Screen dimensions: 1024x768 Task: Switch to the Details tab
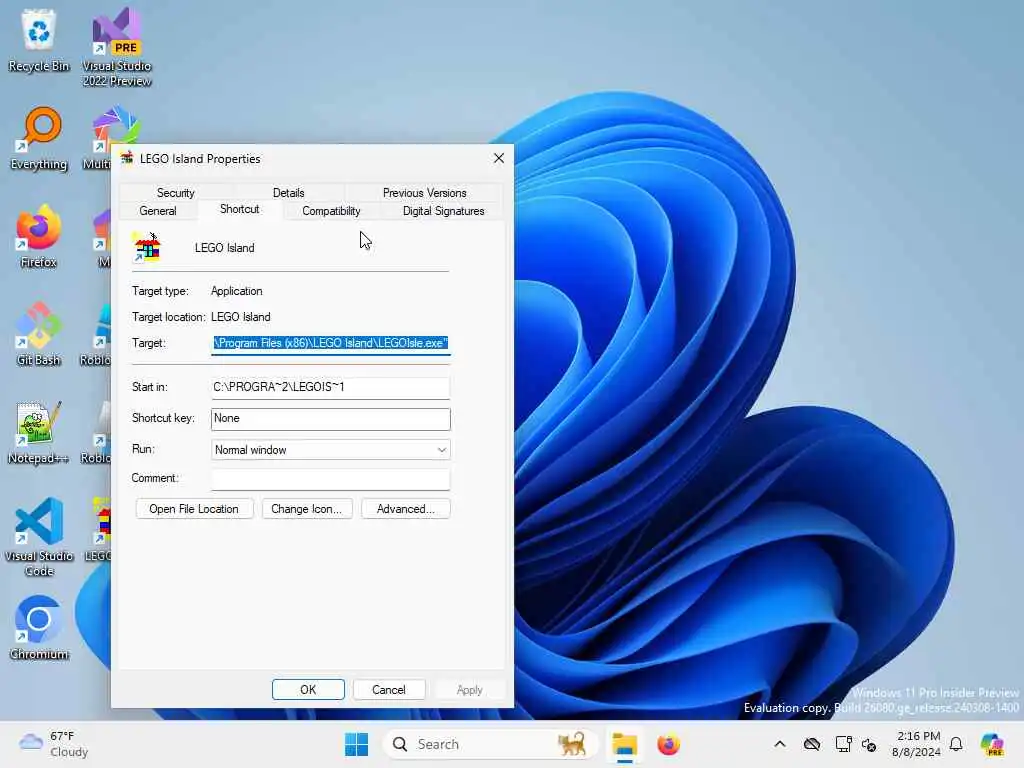point(288,193)
